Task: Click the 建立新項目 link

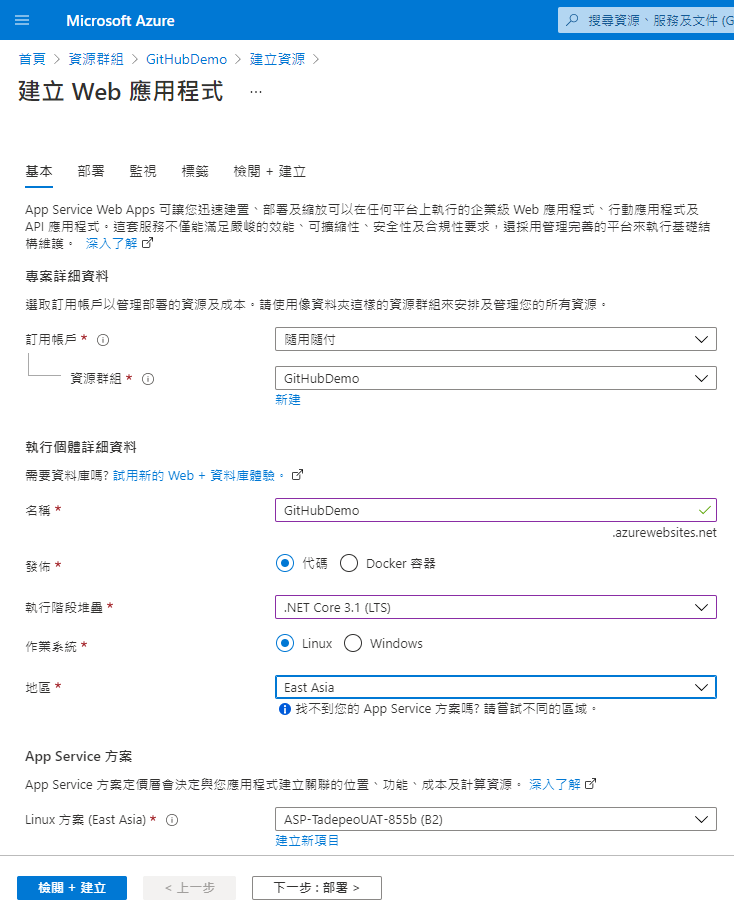Action: (x=307, y=840)
